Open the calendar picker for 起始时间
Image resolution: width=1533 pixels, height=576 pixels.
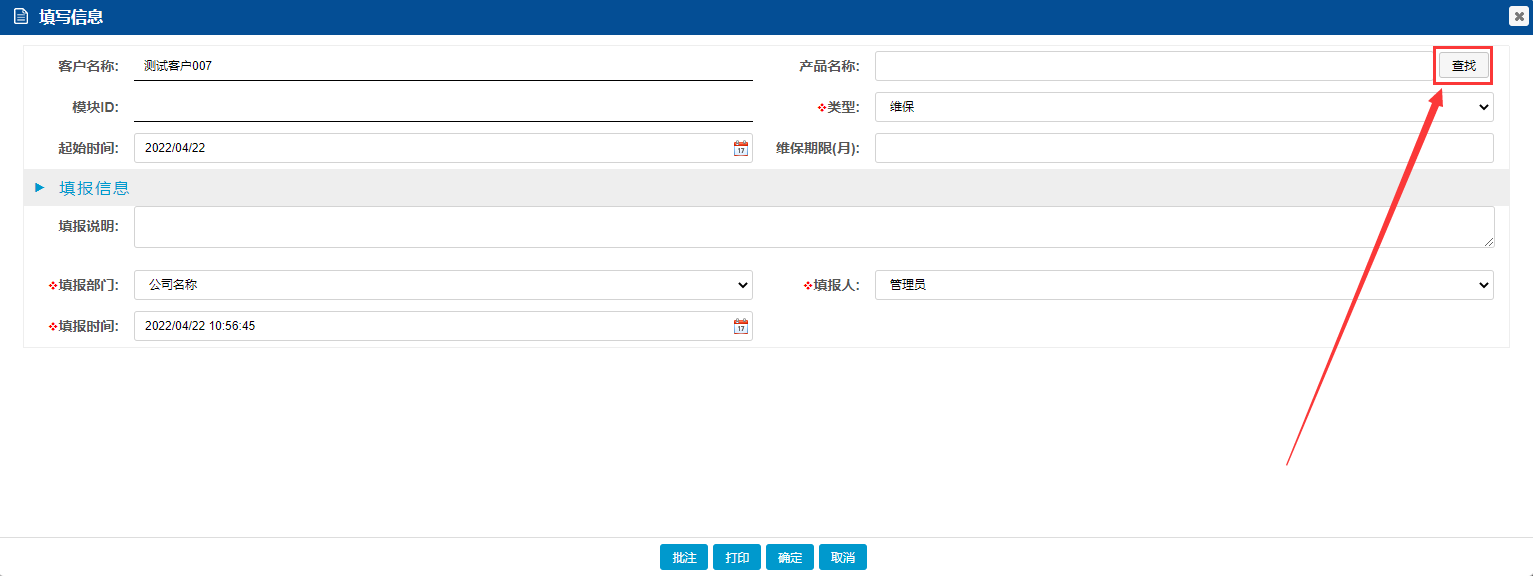[740, 148]
